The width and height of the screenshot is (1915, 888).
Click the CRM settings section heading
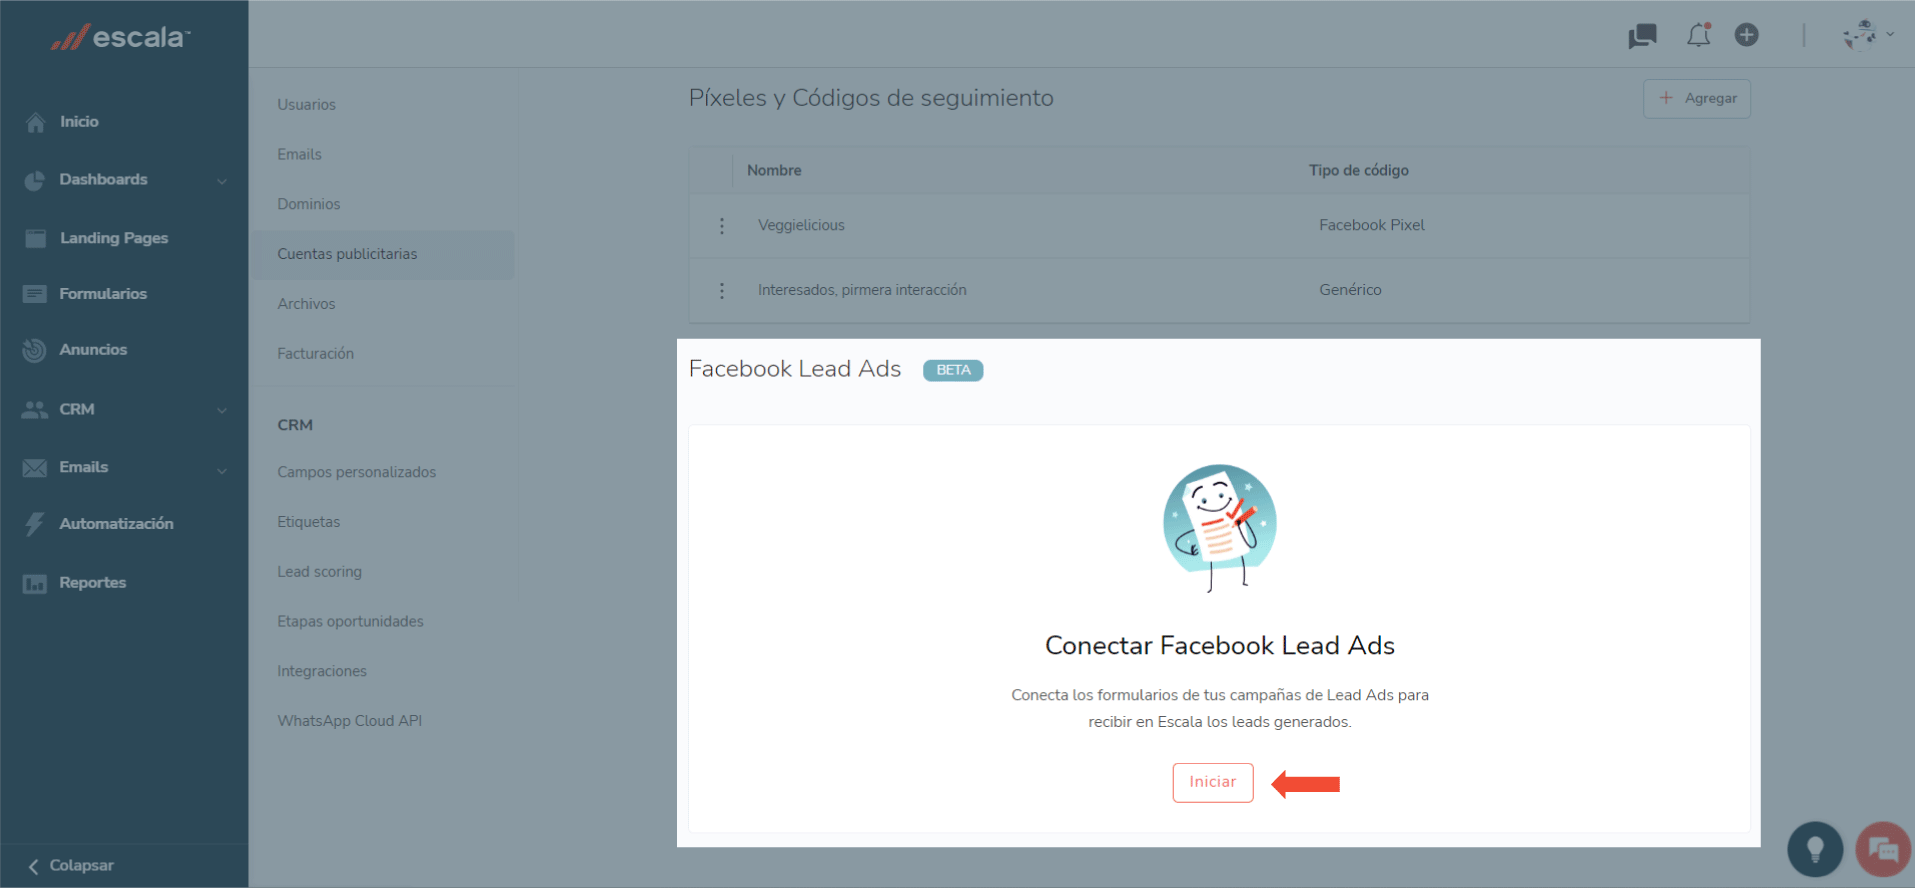point(295,425)
